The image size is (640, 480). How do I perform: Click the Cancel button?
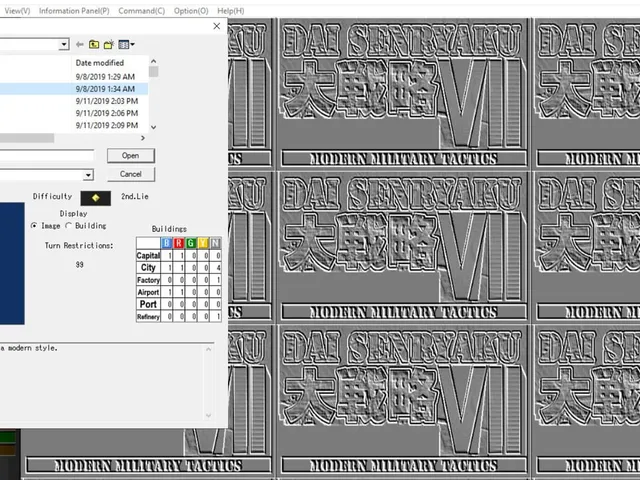click(131, 174)
